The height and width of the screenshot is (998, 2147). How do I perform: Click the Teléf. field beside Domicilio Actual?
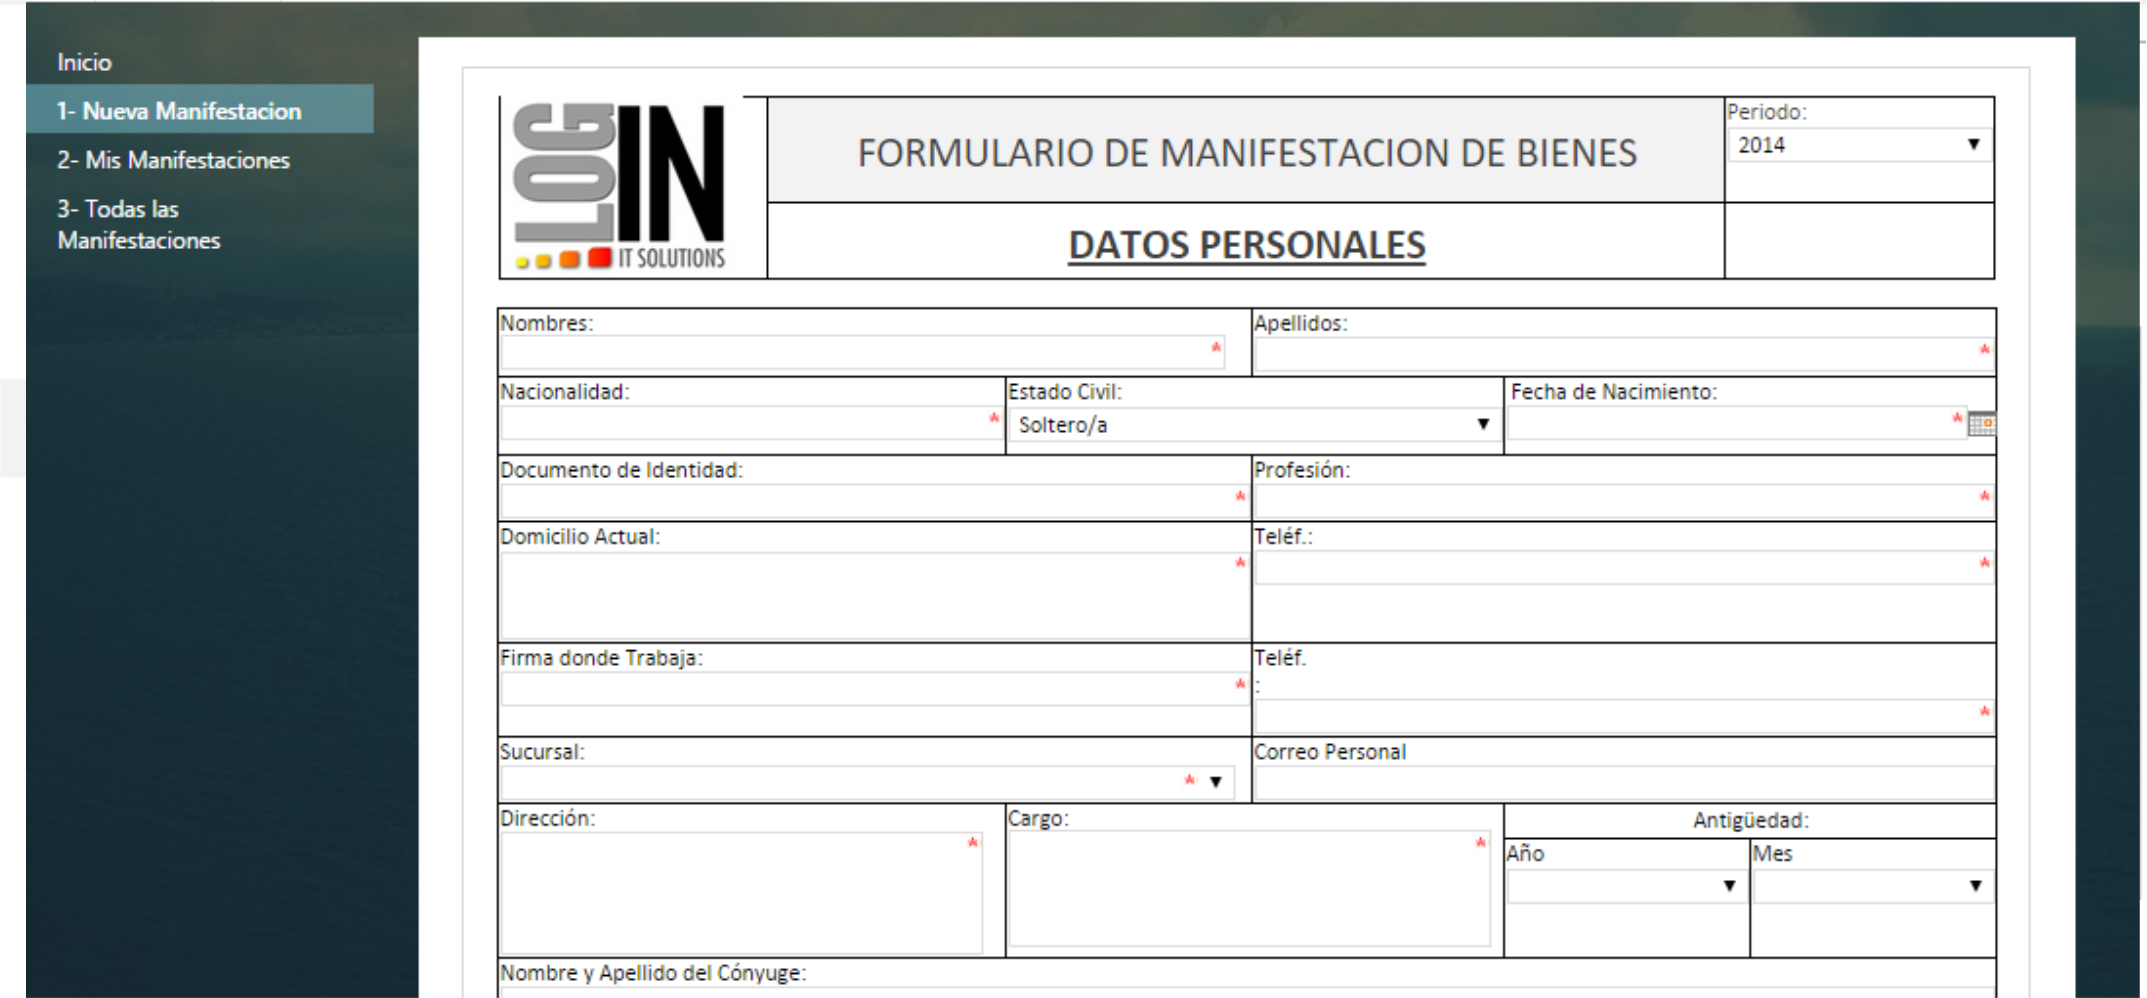point(1624,567)
